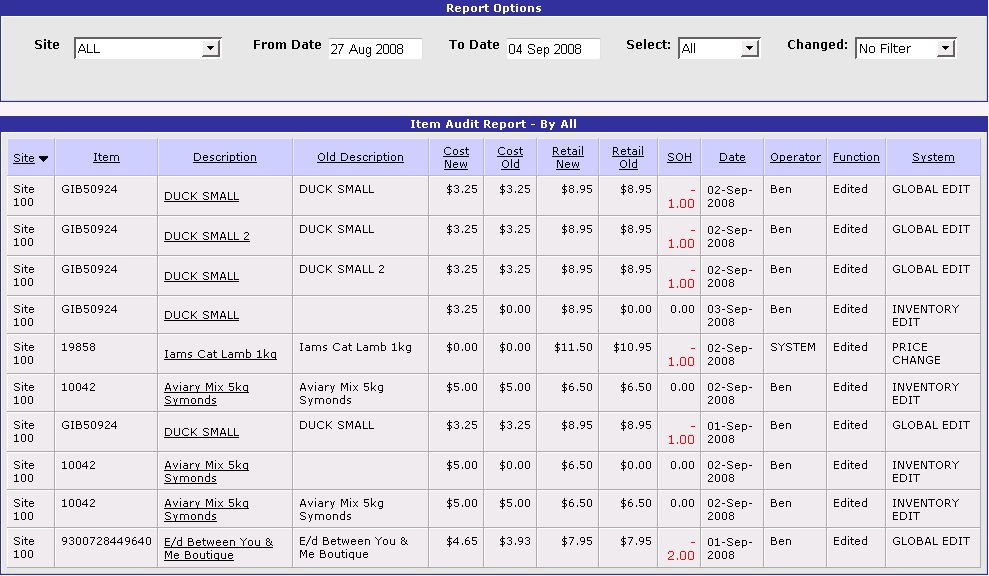Sort the report by SOH column
The image size is (989, 576).
point(679,157)
